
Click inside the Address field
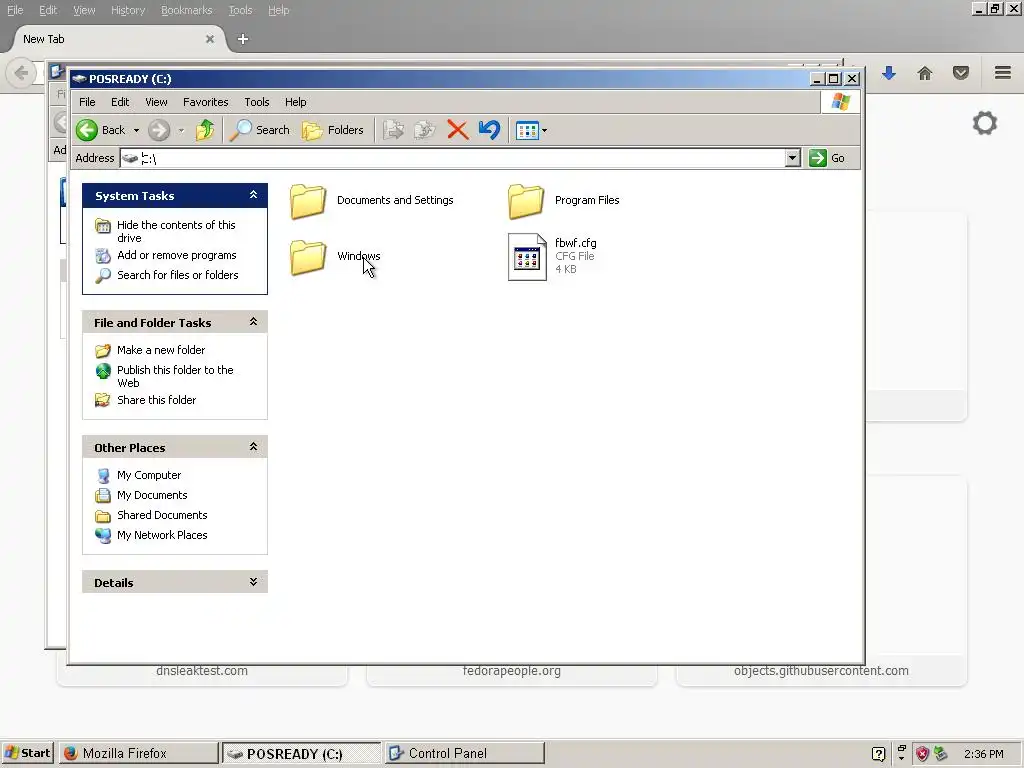click(x=453, y=158)
